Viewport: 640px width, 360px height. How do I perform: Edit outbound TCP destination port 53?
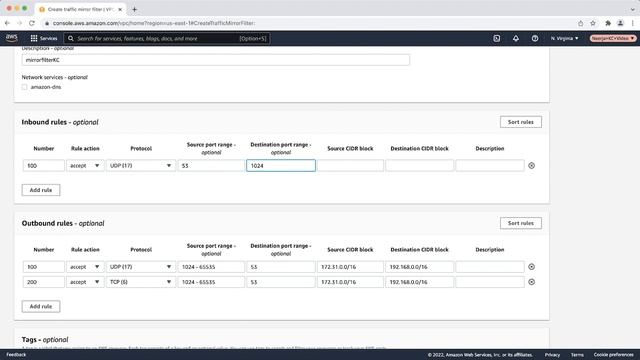pyautogui.click(x=281, y=282)
